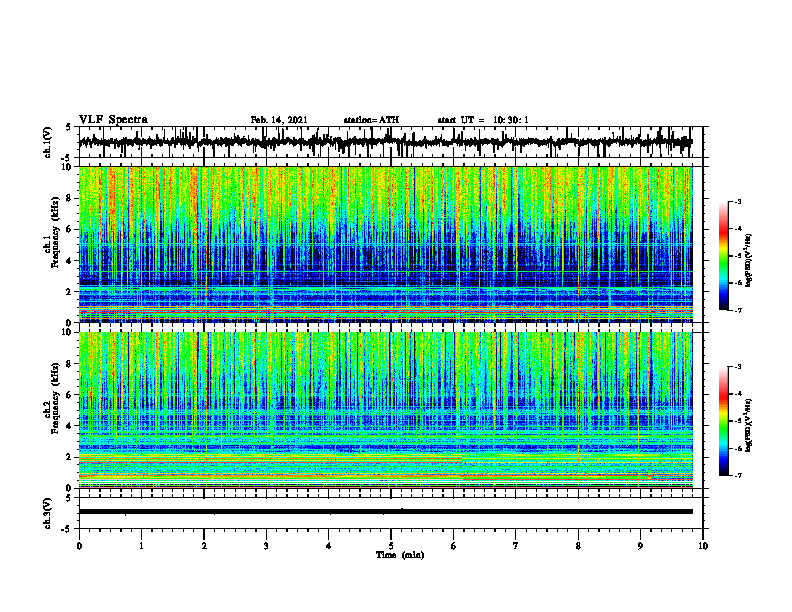The image size is (792, 612).
Task: Click the ch.1 color bar log(PSD) label
Action: coord(749,260)
